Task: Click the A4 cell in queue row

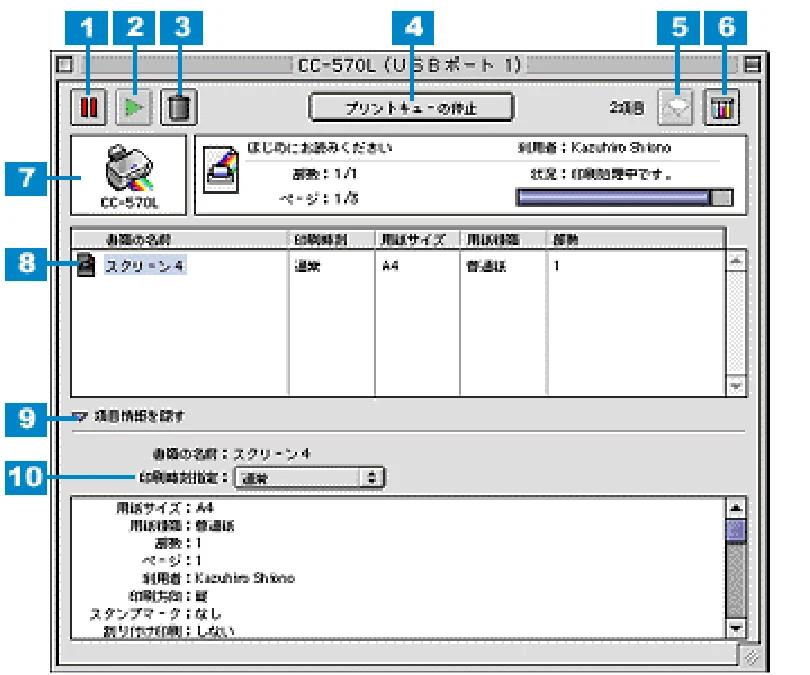Action: [390, 266]
